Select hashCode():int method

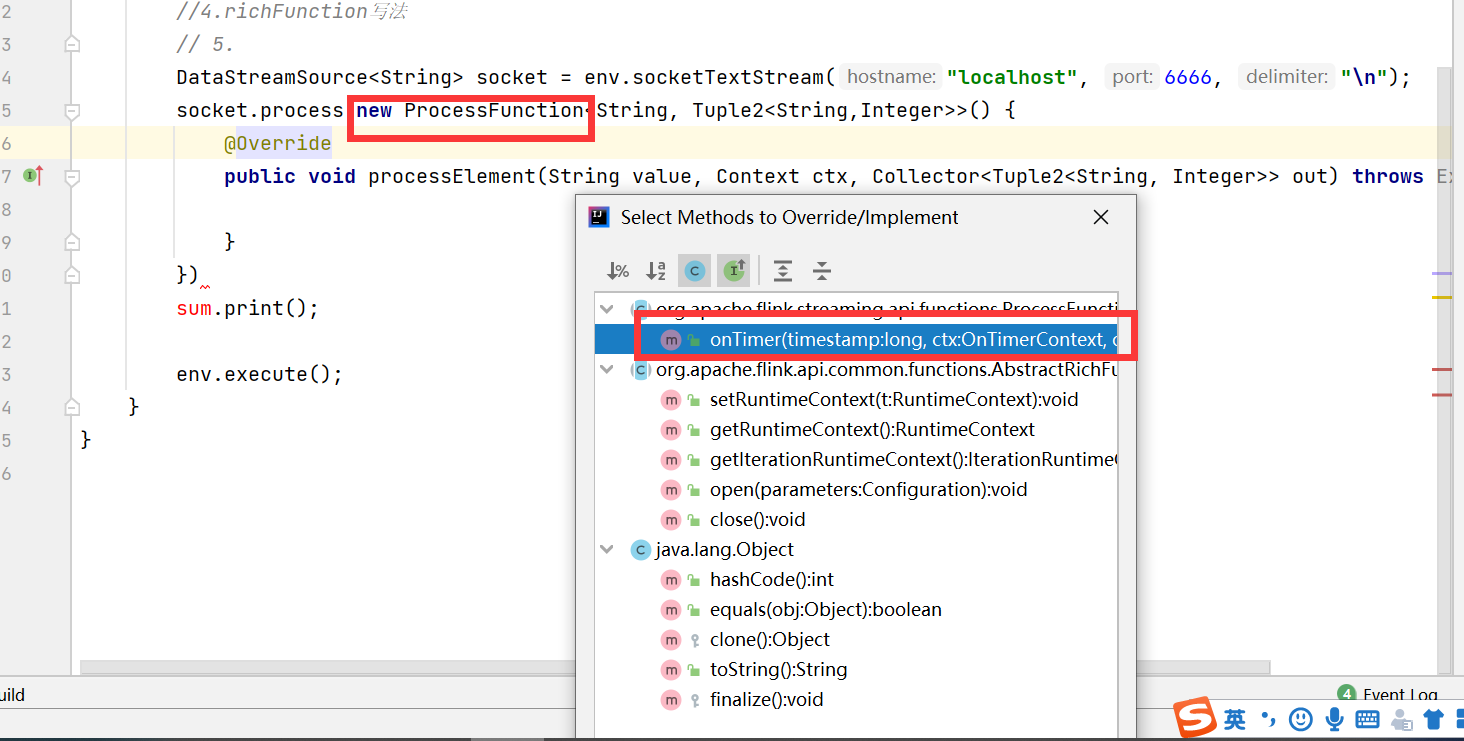pos(771,579)
